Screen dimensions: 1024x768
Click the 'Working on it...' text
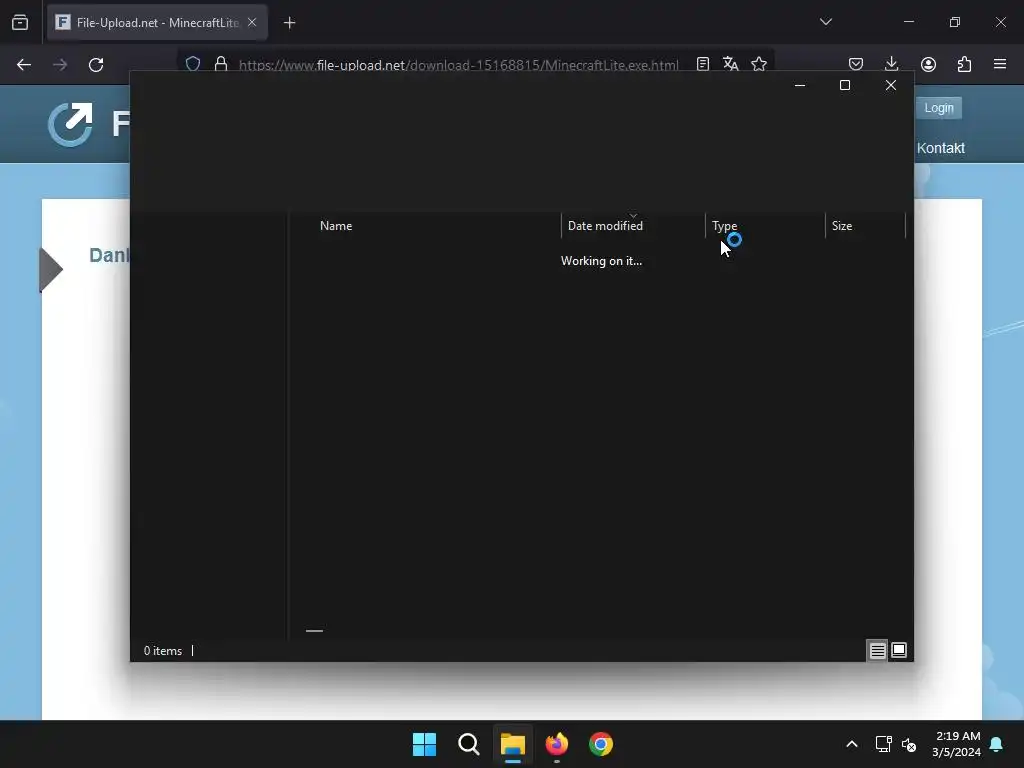(601, 261)
